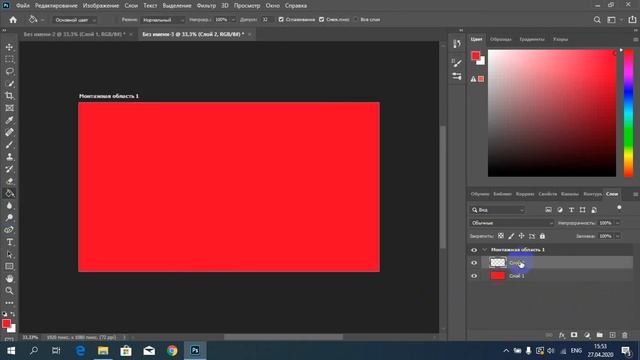Image resolution: width=640 pixels, height=360 pixels.
Task: Delete layer with trash icon
Action: (625, 335)
